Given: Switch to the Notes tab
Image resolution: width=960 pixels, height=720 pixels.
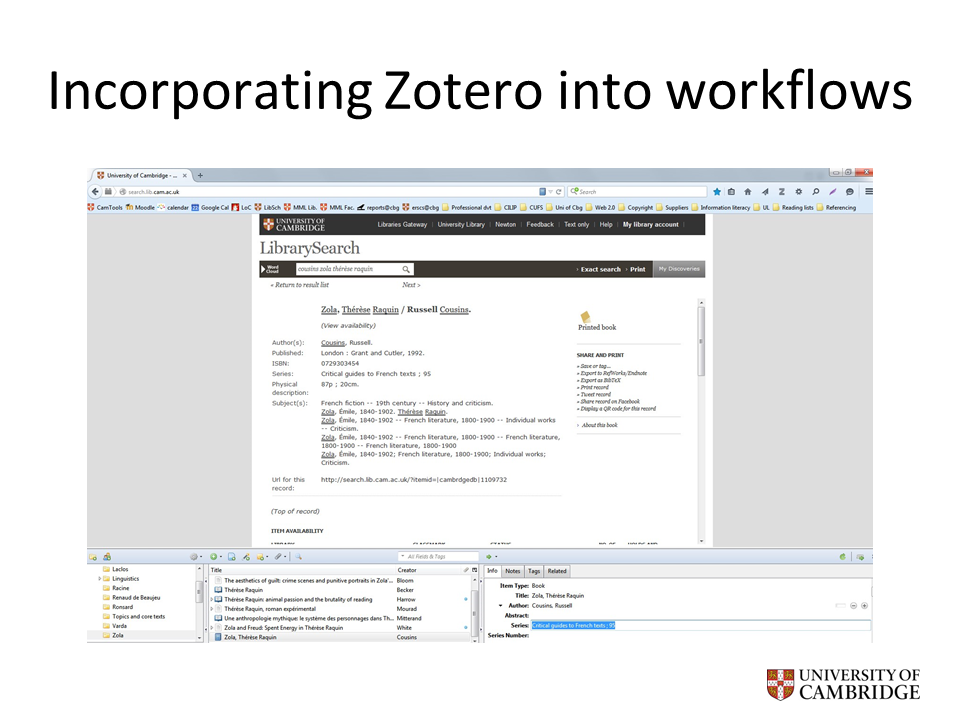Looking at the screenshot, I should coord(513,571).
